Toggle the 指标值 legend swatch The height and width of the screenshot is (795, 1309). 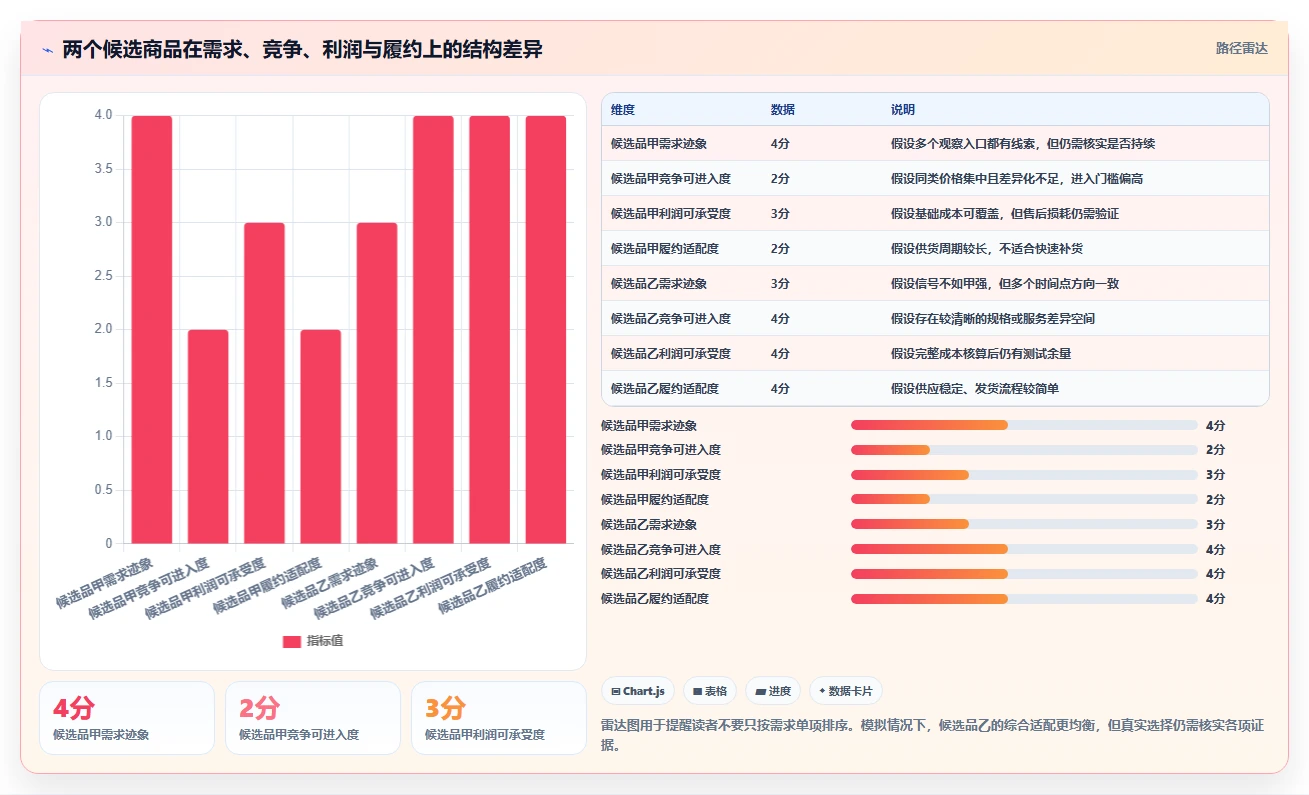[x=291, y=641]
